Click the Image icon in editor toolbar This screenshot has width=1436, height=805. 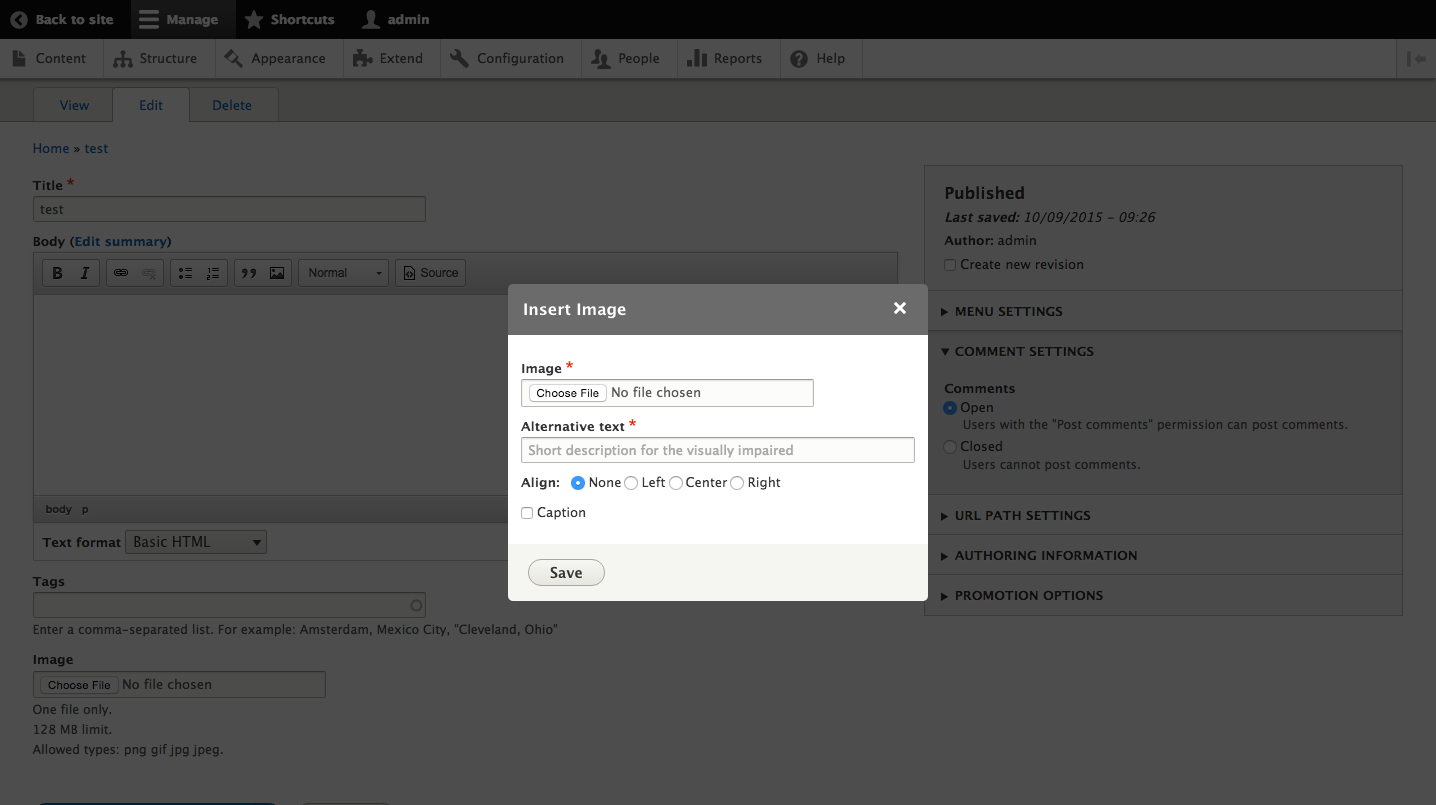point(277,273)
